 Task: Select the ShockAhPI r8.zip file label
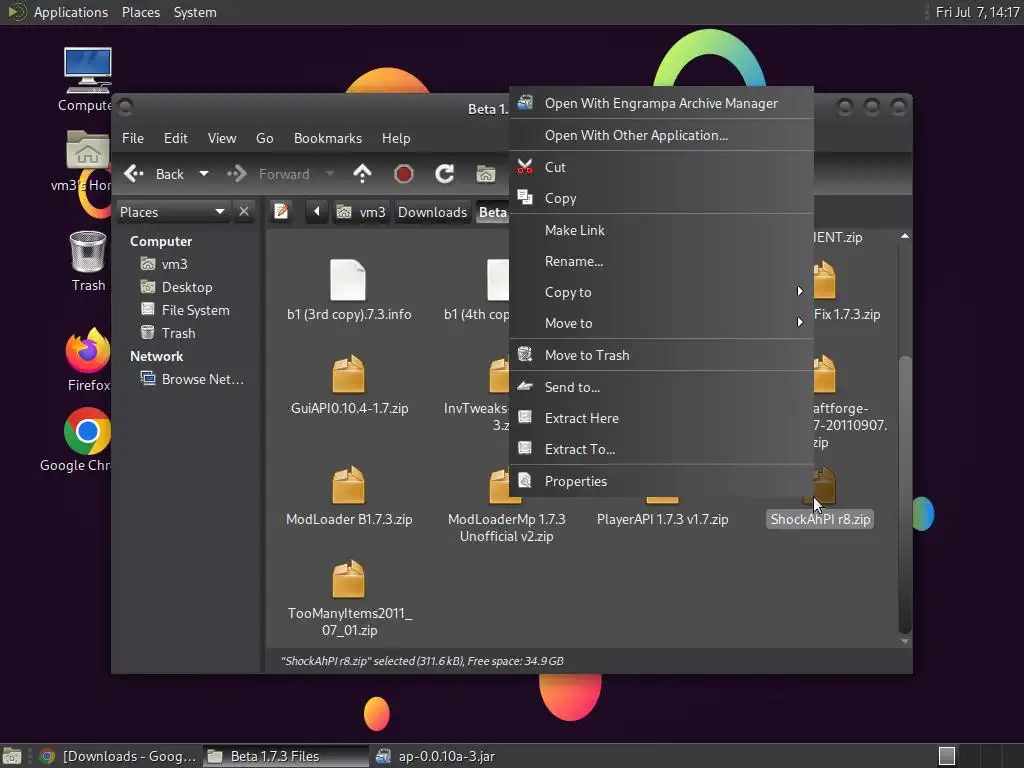pyautogui.click(x=820, y=519)
